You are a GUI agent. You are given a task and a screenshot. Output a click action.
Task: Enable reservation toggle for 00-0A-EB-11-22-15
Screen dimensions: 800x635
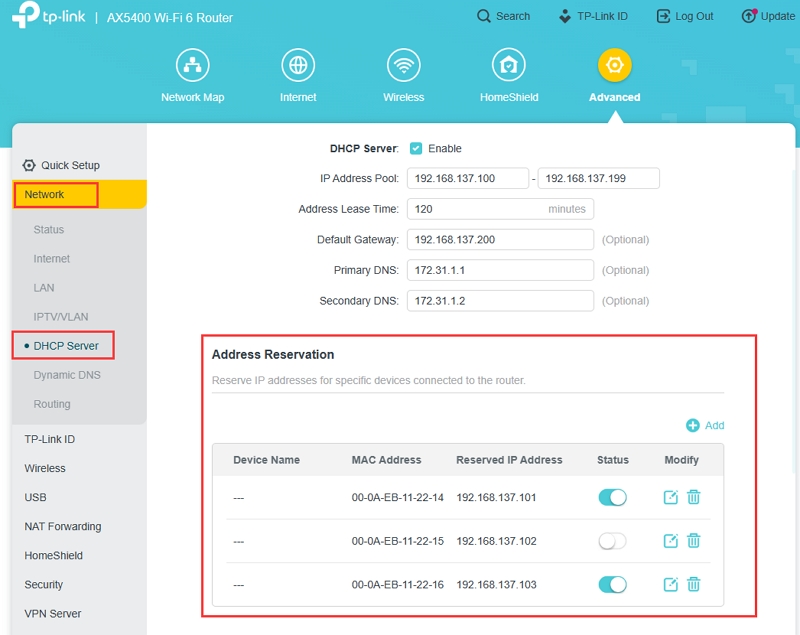[x=612, y=541]
